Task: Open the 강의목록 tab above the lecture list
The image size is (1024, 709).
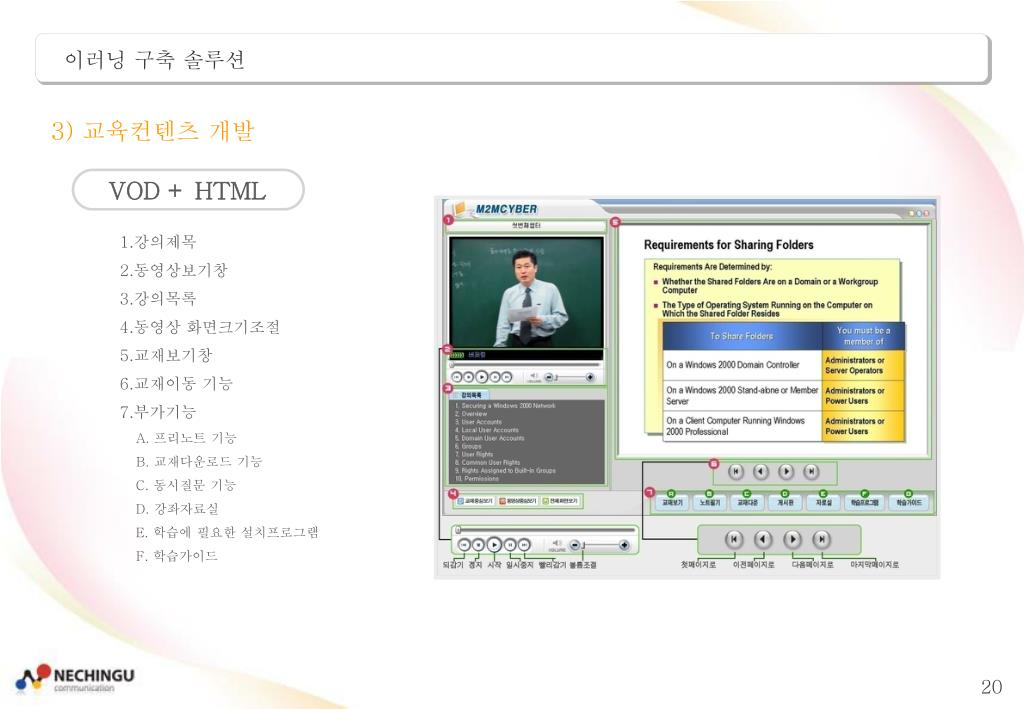Action: (x=471, y=395)
